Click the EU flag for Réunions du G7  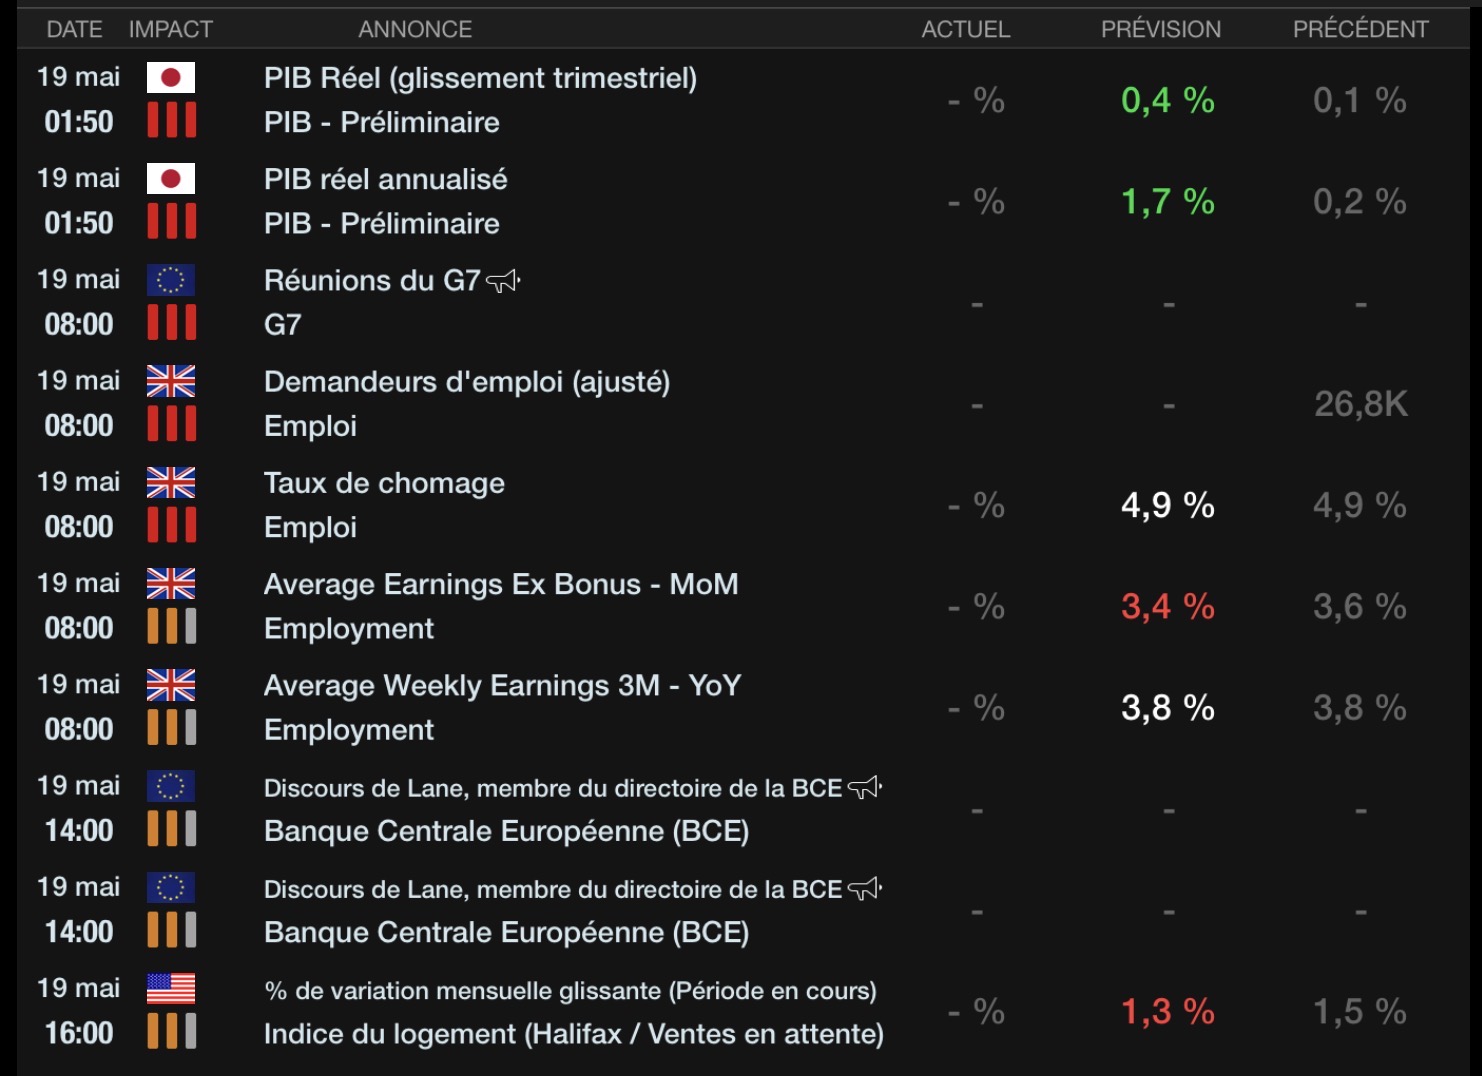pyautogui.click(x=171, y=280)
